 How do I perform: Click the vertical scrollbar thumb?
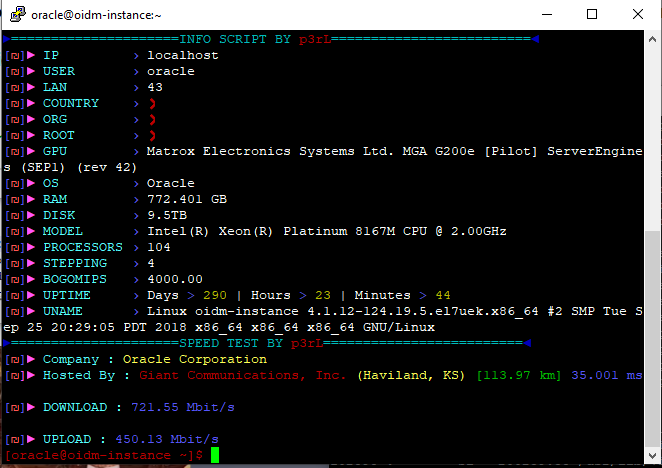652,340
